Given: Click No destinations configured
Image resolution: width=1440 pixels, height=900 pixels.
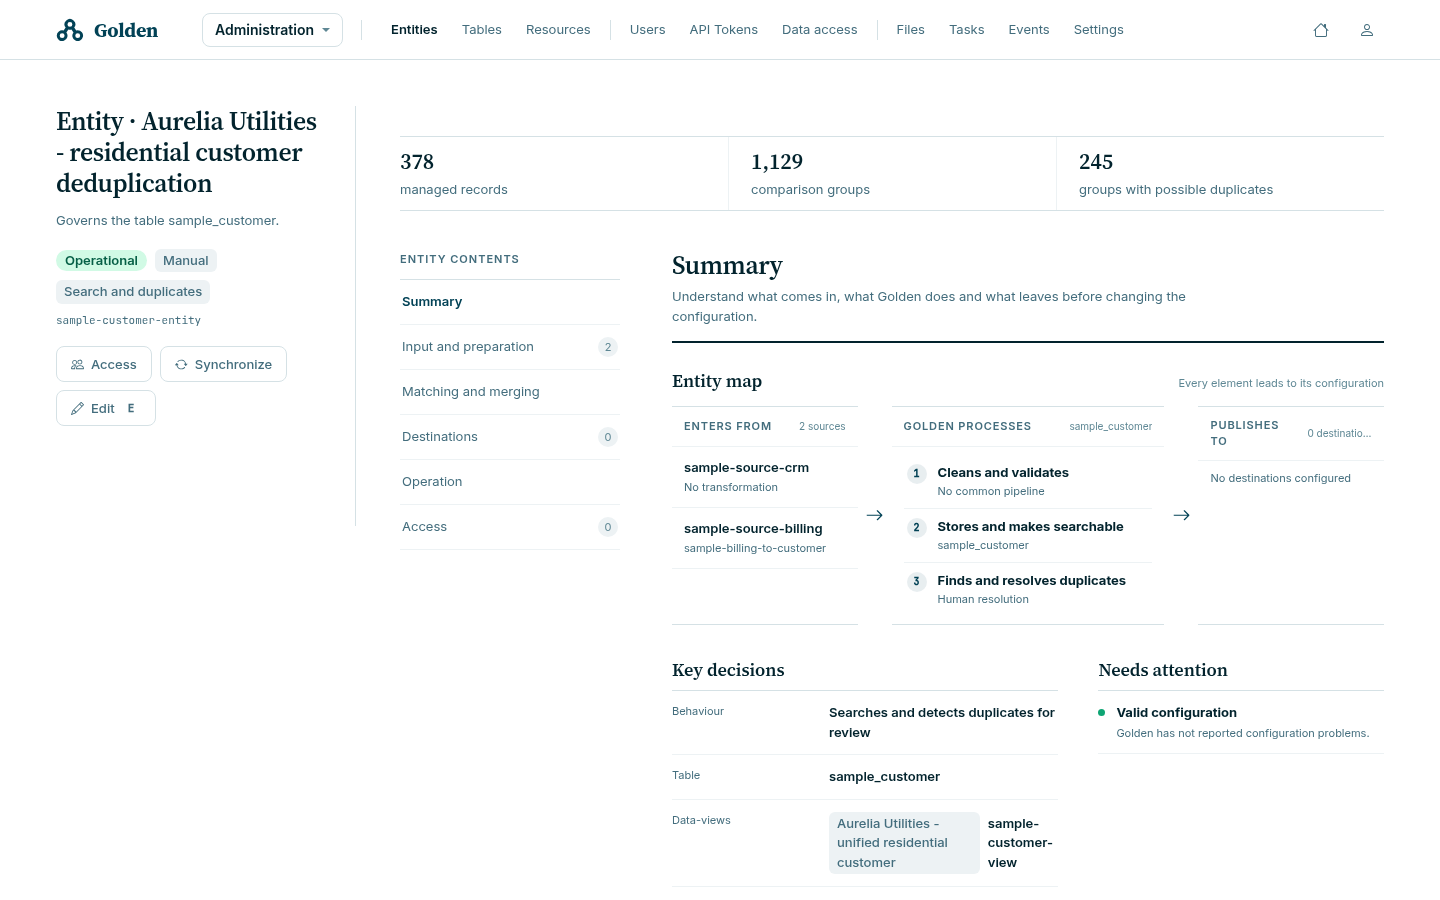Looking at the screenshot, I should [1280, 478].
